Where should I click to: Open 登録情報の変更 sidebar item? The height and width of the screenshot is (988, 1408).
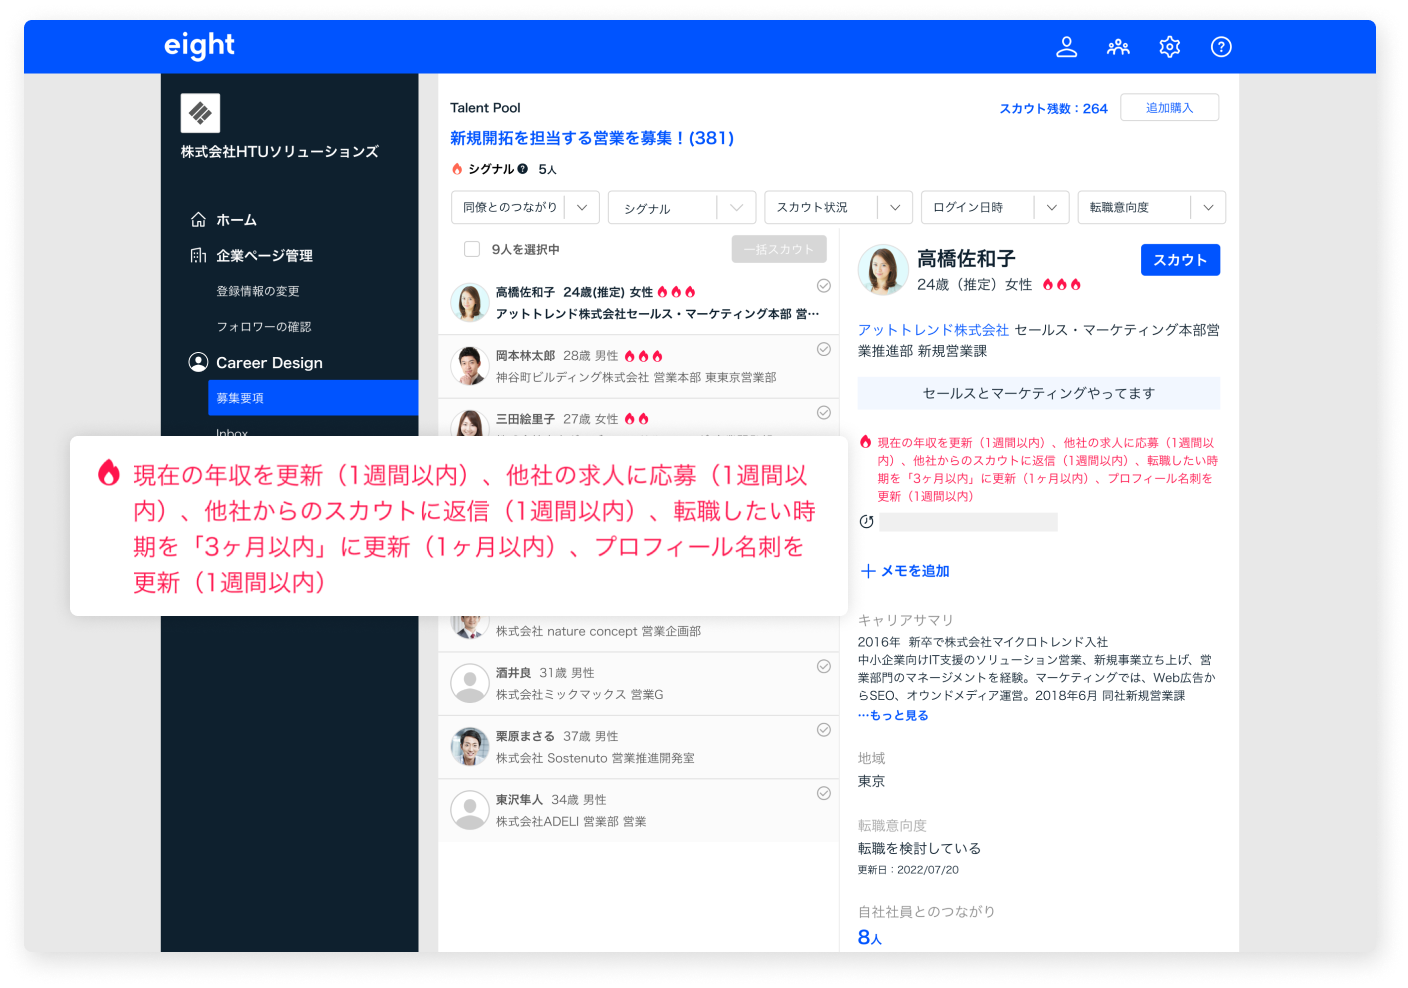click(x=258, y=291)
